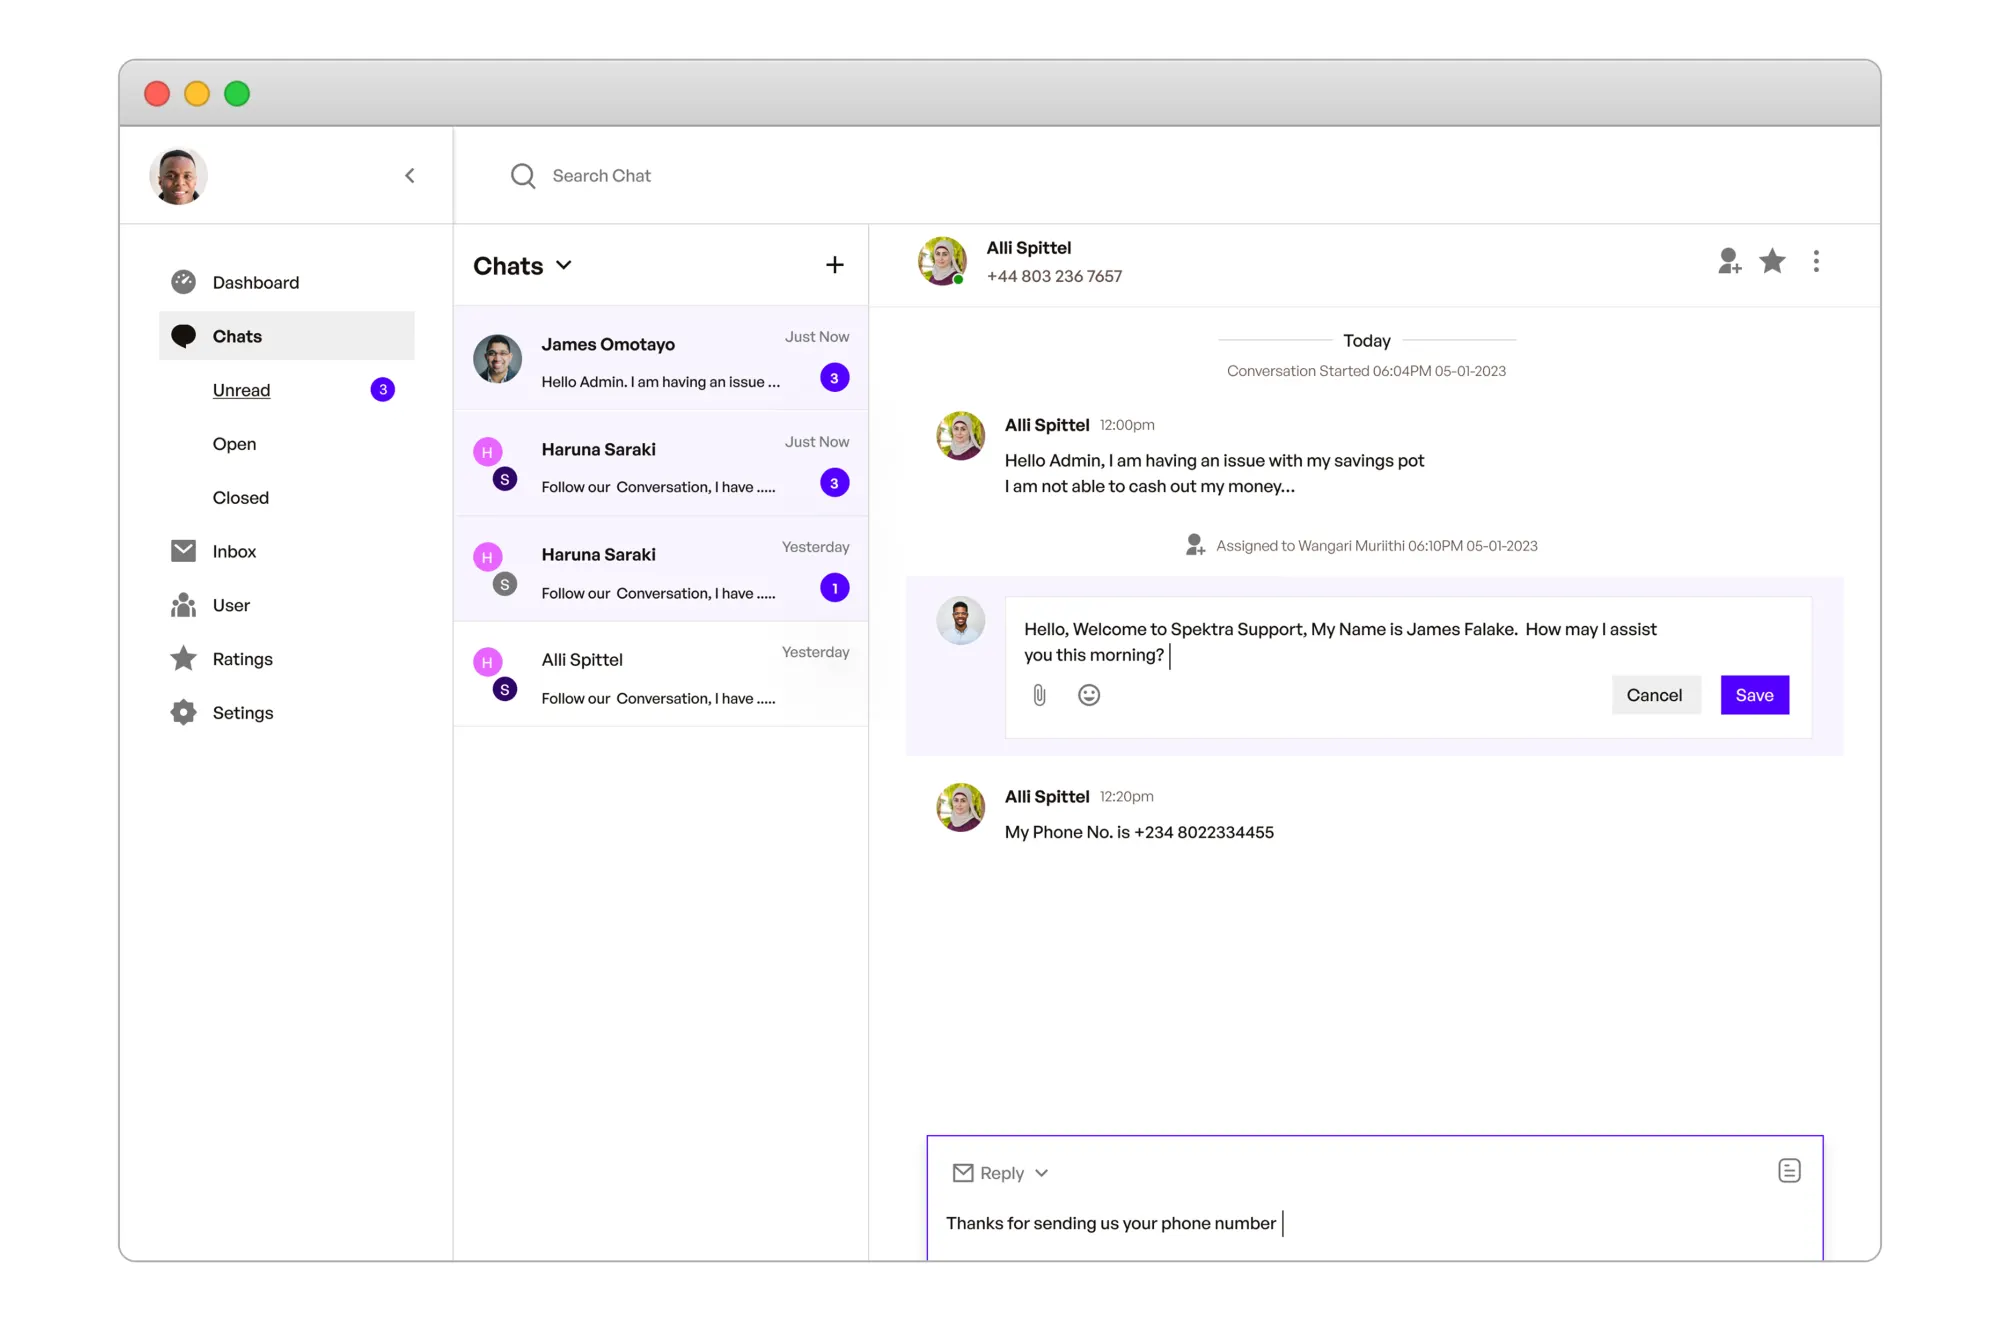Viewport: 2000px width, 1335px height.
Task: Filter by Closed chats
Action: [240, 497]
